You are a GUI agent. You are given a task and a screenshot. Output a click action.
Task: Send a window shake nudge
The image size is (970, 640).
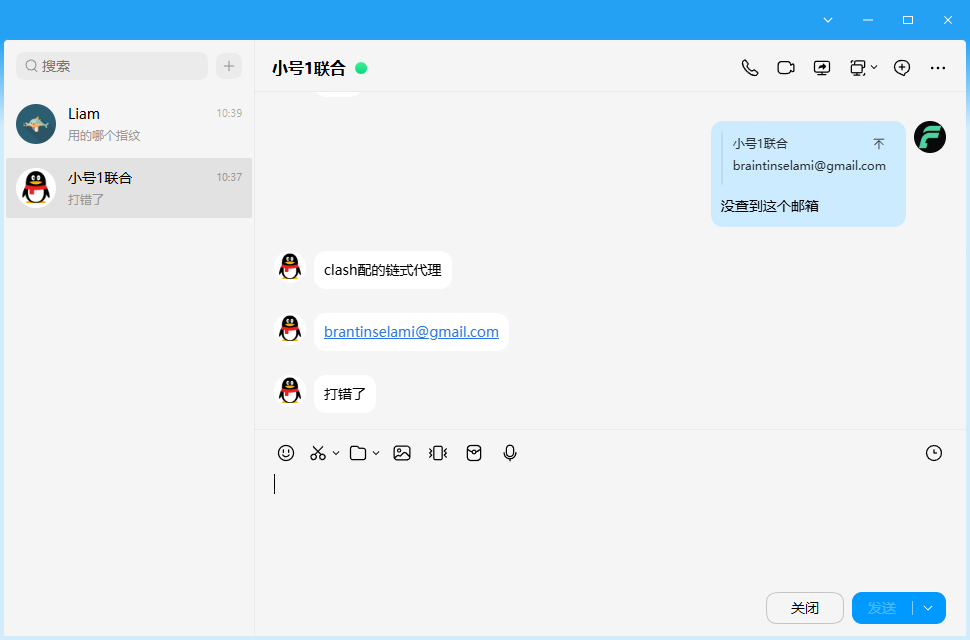coord(438,453)
